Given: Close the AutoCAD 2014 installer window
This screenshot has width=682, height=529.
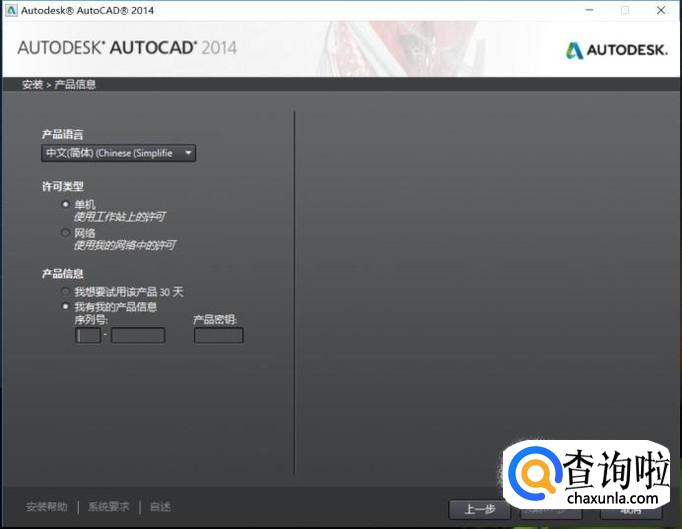Looking at the screenshot, I should click(662, 10).
